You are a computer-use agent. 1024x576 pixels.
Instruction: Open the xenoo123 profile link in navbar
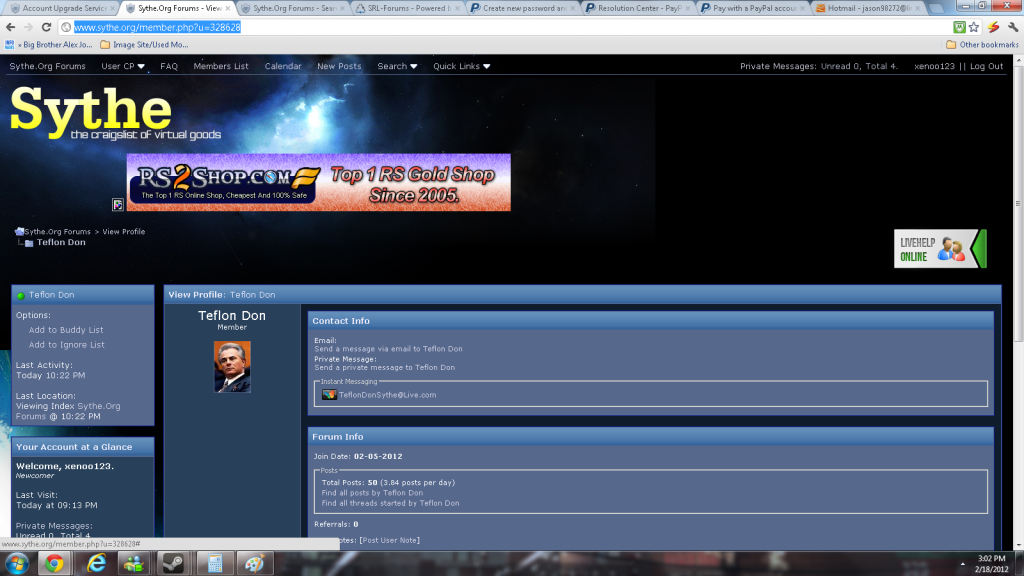click(x=934, y=66)
